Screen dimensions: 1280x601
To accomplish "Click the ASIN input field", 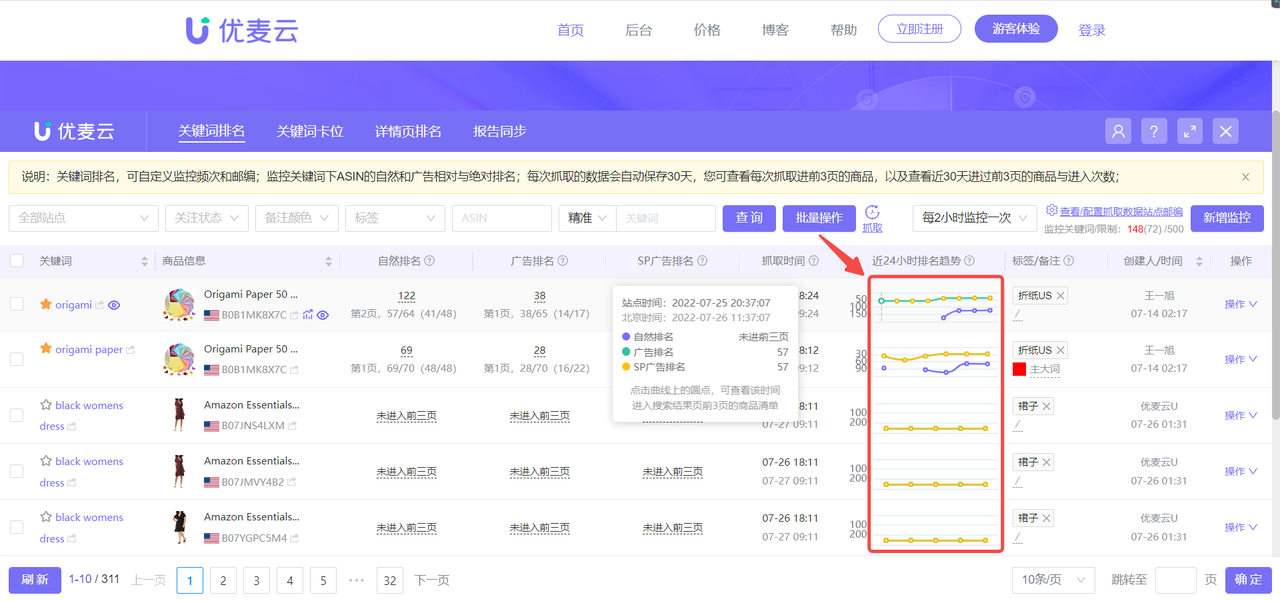I will click(x=501, y=218).
